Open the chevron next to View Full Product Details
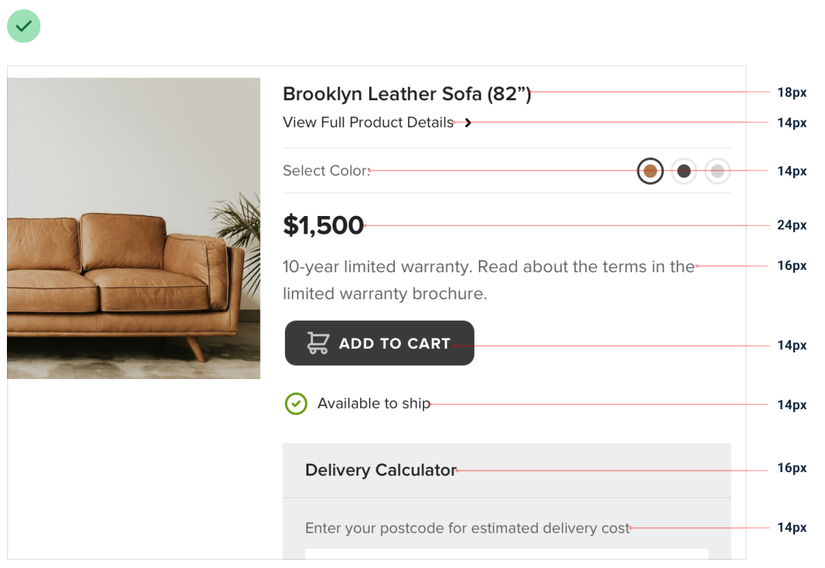Viewport: 825px width, 568px height. (x=468, y=123)
